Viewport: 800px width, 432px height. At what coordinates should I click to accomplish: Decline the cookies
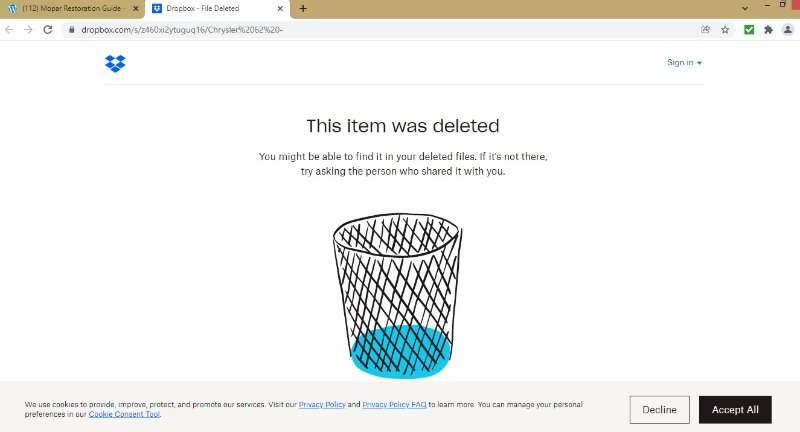[659, 410]
